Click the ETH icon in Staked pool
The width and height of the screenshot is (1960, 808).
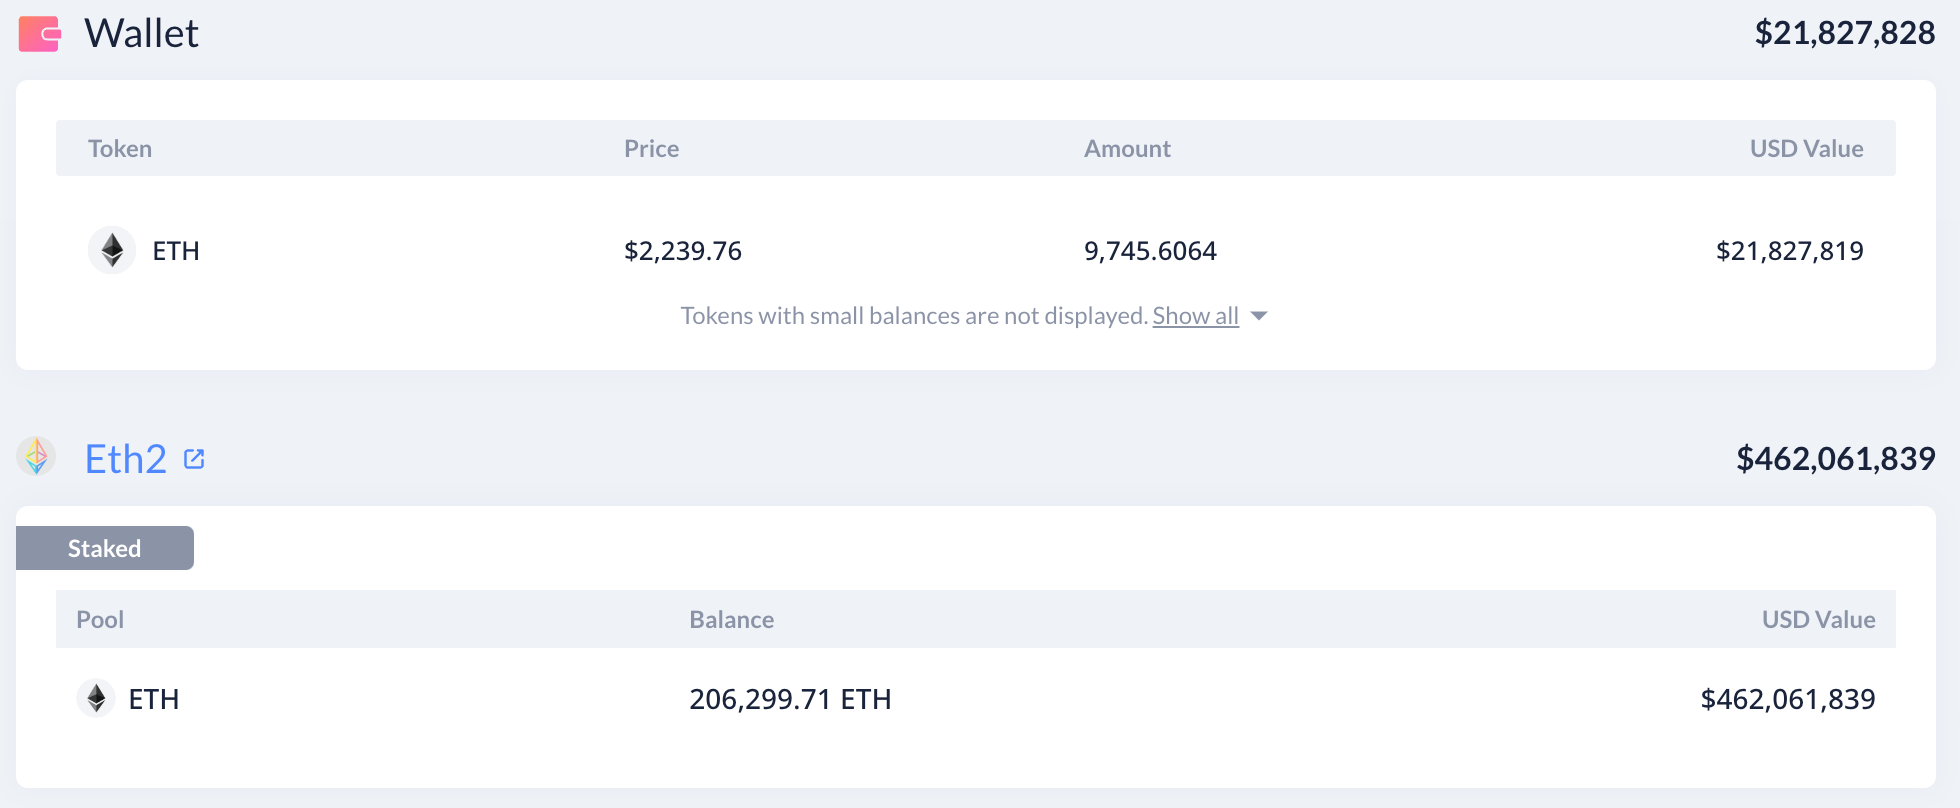[96, 698]
